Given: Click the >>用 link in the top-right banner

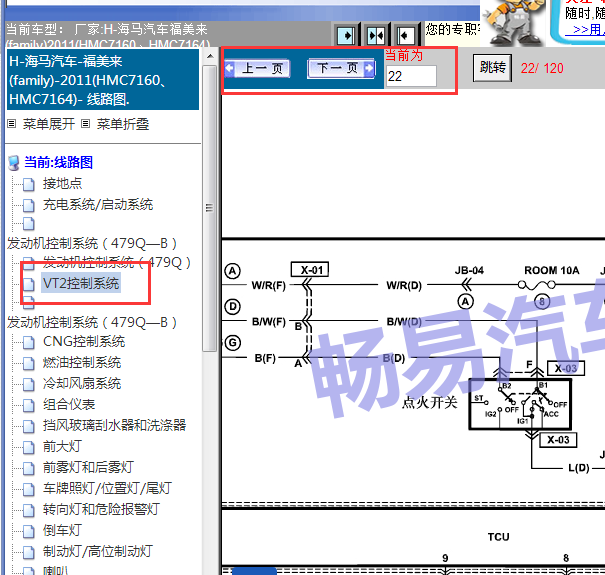Looking at the screenshot, I should pos(585,30).
